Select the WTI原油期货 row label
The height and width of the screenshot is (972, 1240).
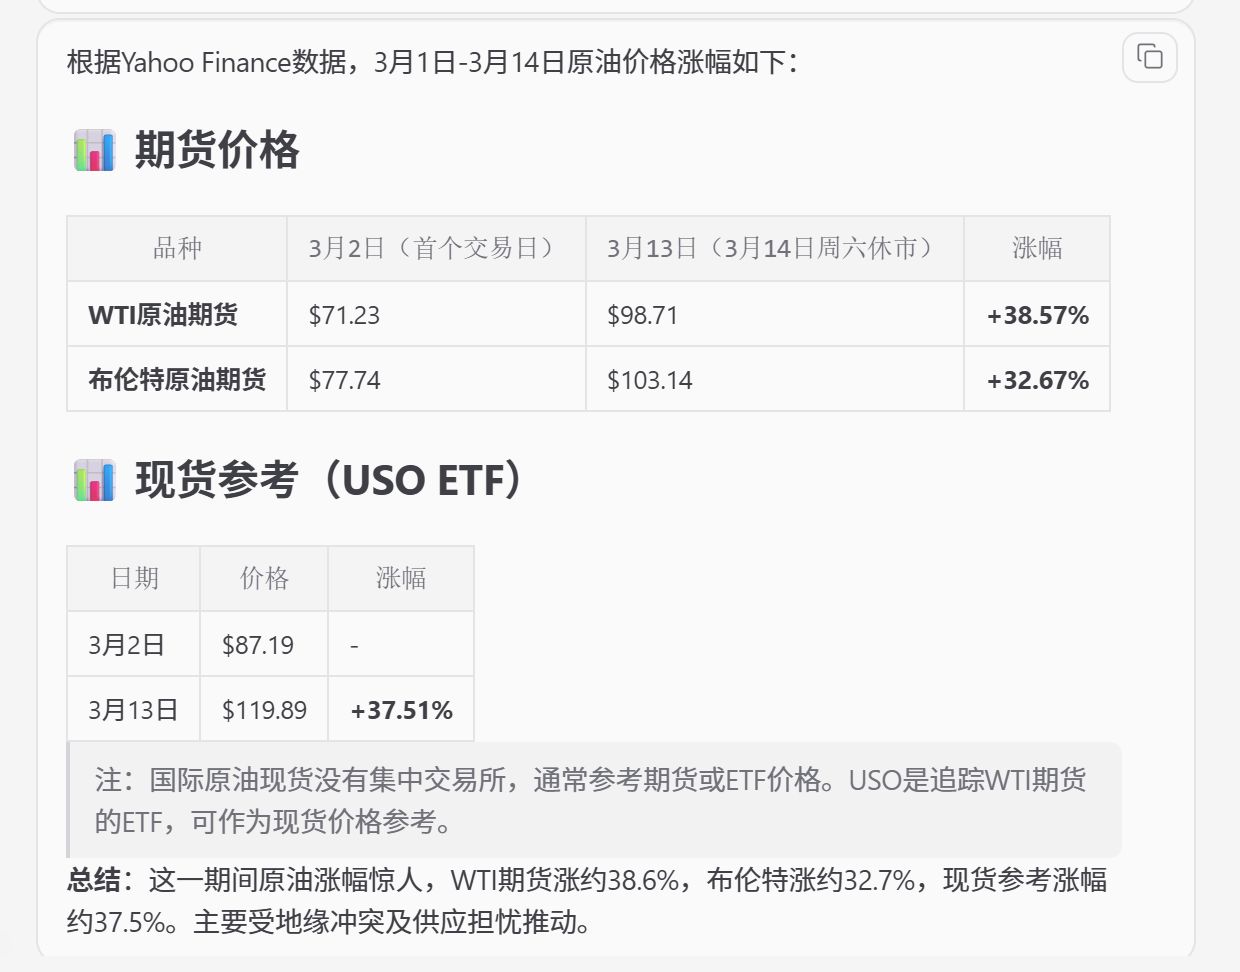pyautogui.click(x=163, y=315)
